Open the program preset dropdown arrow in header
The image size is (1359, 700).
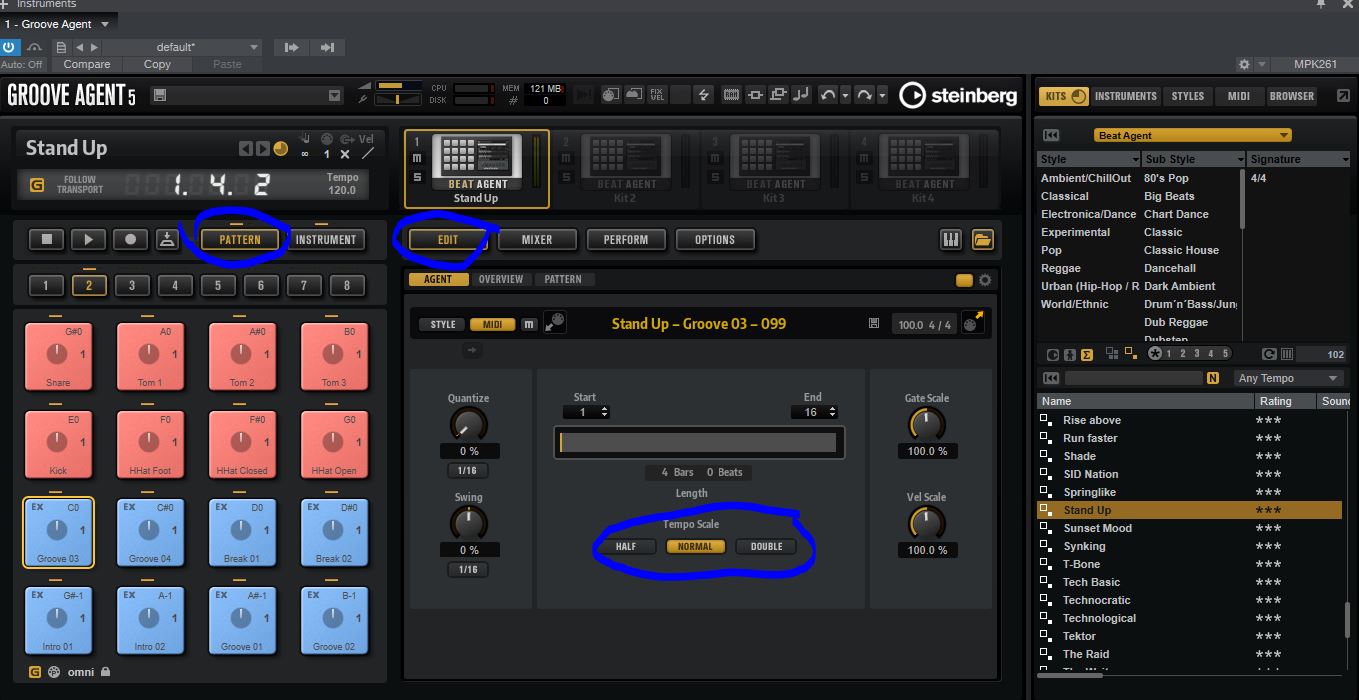[335, 96]
